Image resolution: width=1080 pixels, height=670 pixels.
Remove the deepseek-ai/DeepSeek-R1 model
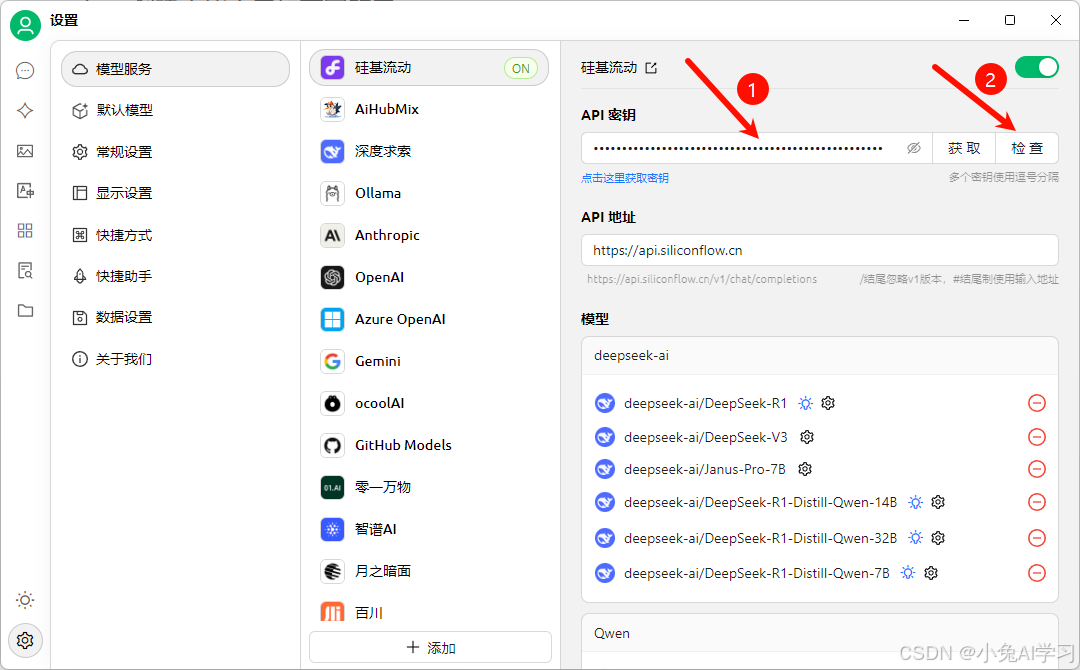click(x=1037, y=403)
